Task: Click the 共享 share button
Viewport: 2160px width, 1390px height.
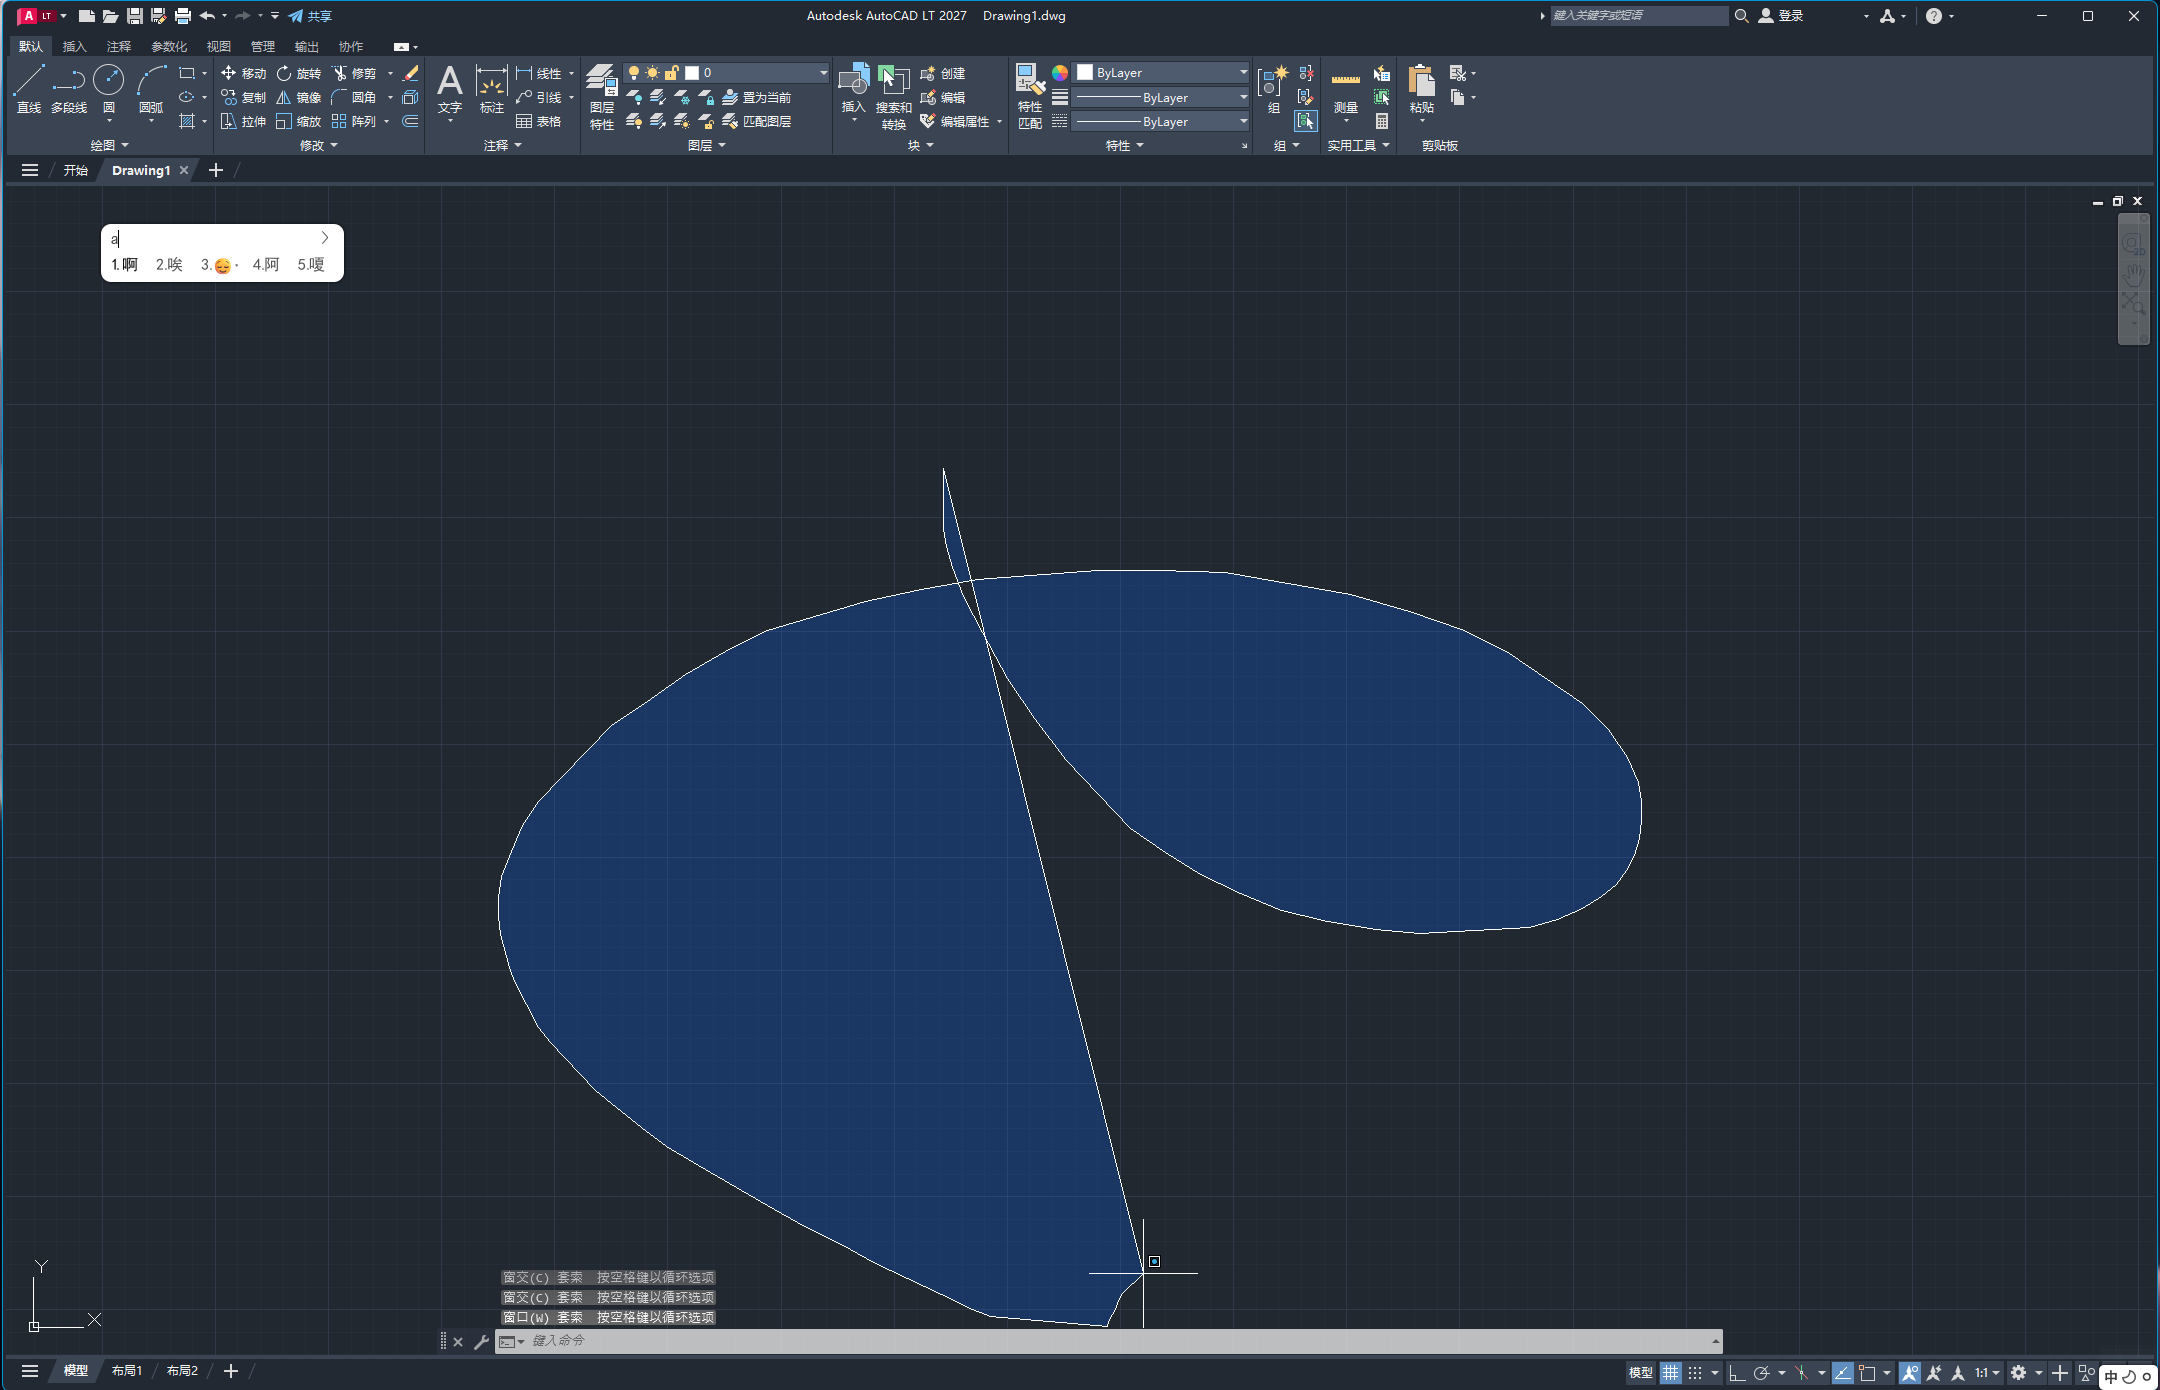Action: [310, 15]
